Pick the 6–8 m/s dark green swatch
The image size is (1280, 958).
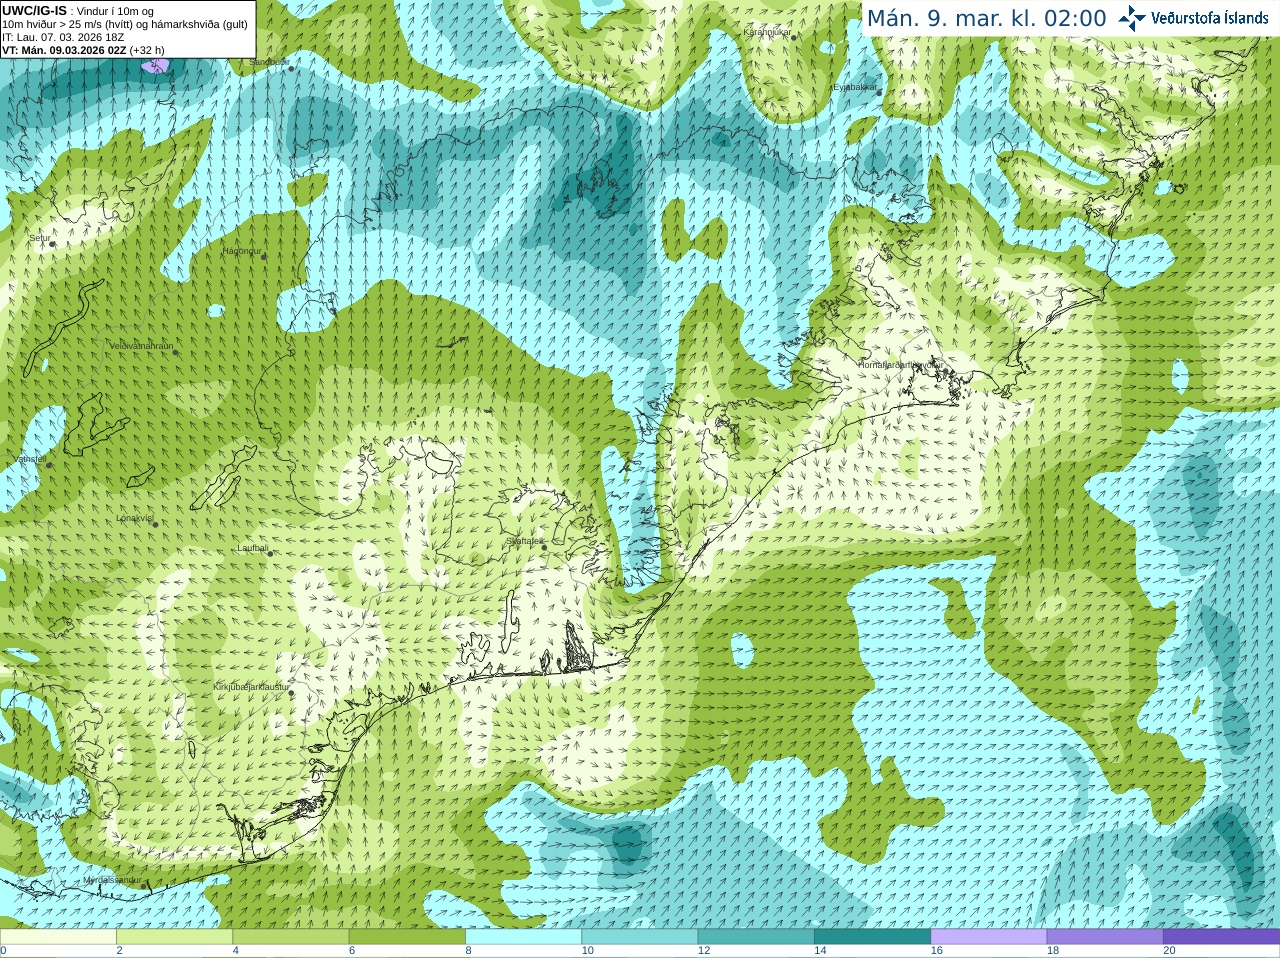pos(407,936)
